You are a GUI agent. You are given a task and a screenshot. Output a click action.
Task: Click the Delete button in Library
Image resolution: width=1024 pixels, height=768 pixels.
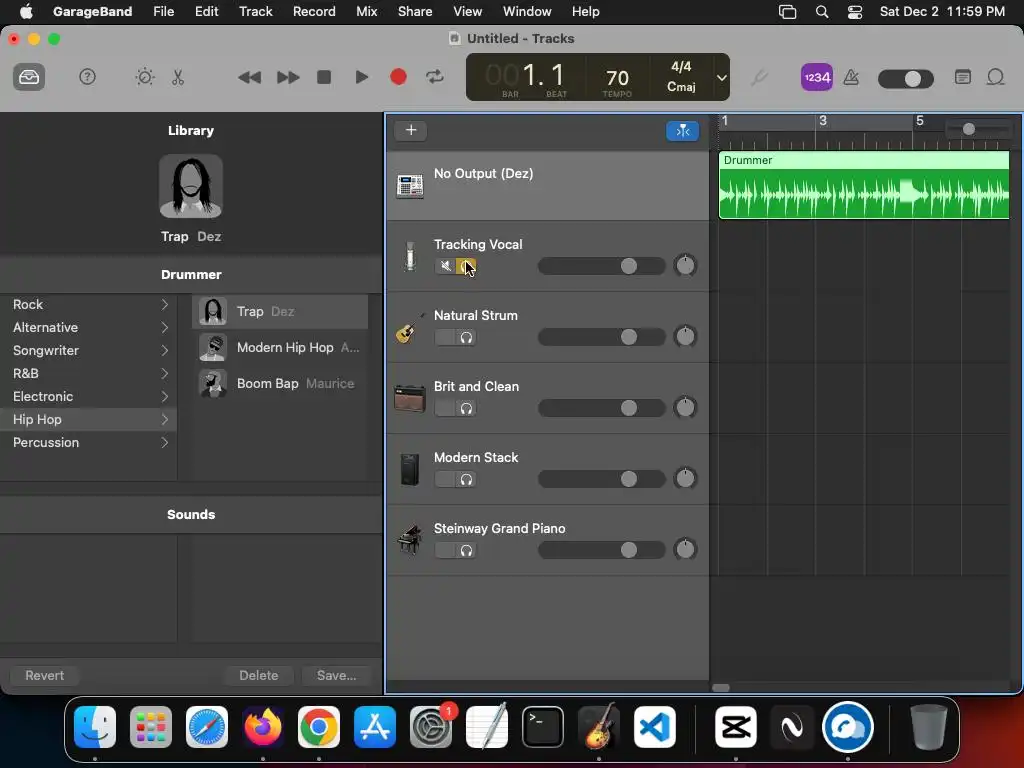tap(259, 675)
